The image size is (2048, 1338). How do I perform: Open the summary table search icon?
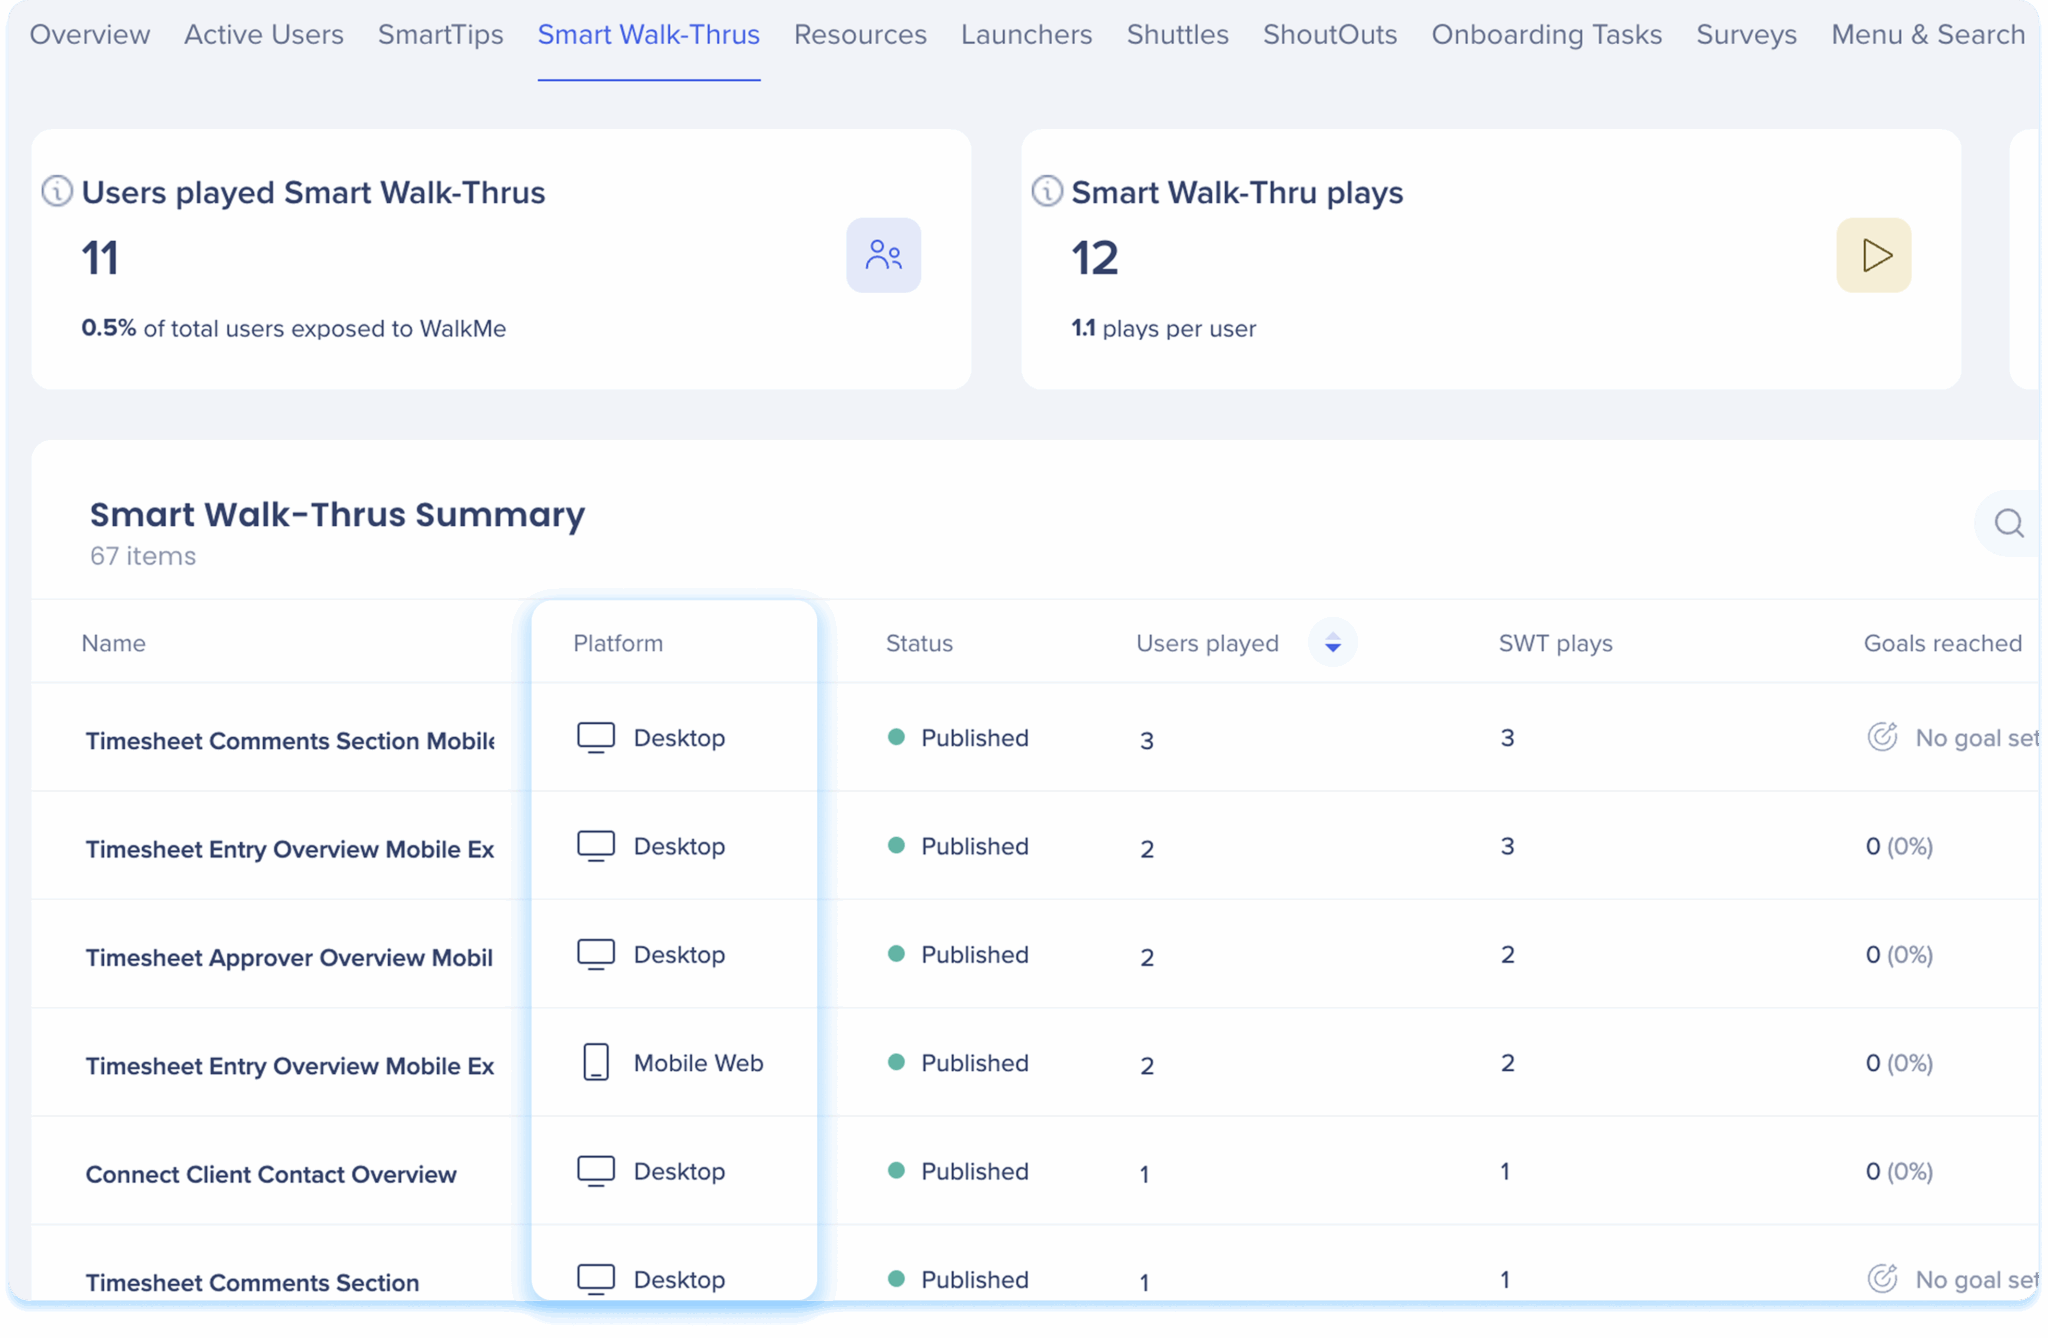pyautogui.click(x=2008, y=523)
